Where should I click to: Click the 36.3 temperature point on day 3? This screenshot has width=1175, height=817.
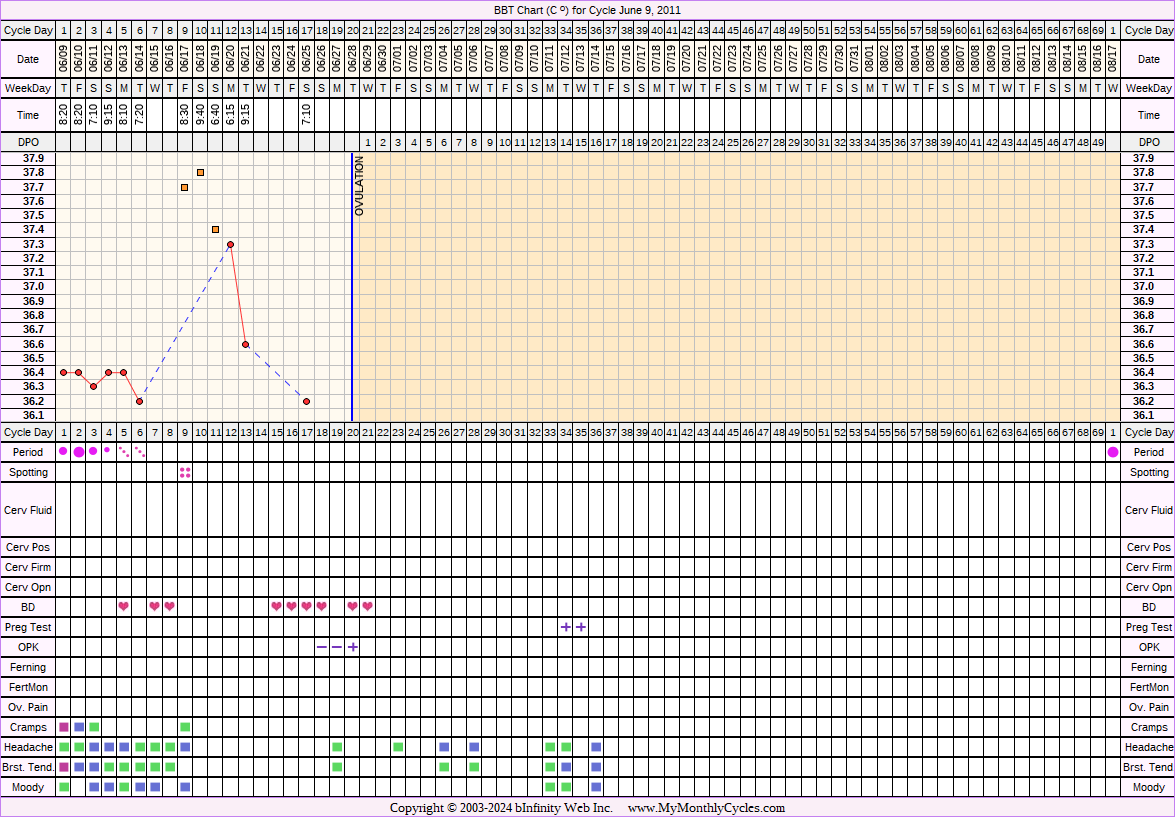pyautogui.click(x=94, y=386)
